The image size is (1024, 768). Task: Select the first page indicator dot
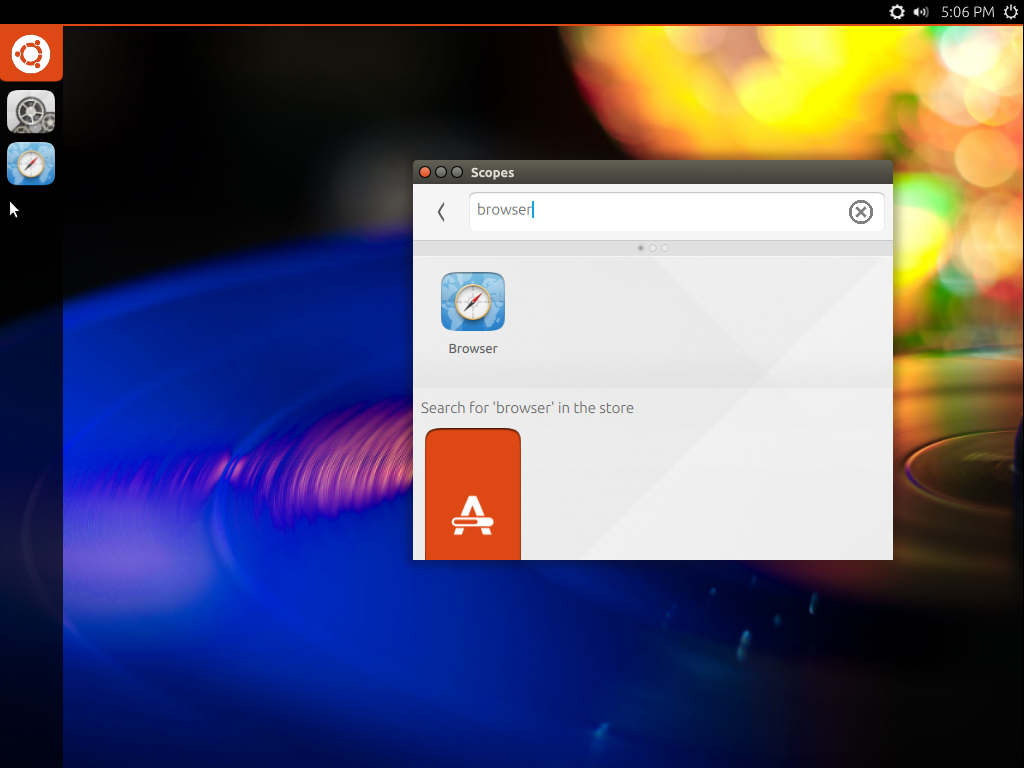click(x=641, y=248)
